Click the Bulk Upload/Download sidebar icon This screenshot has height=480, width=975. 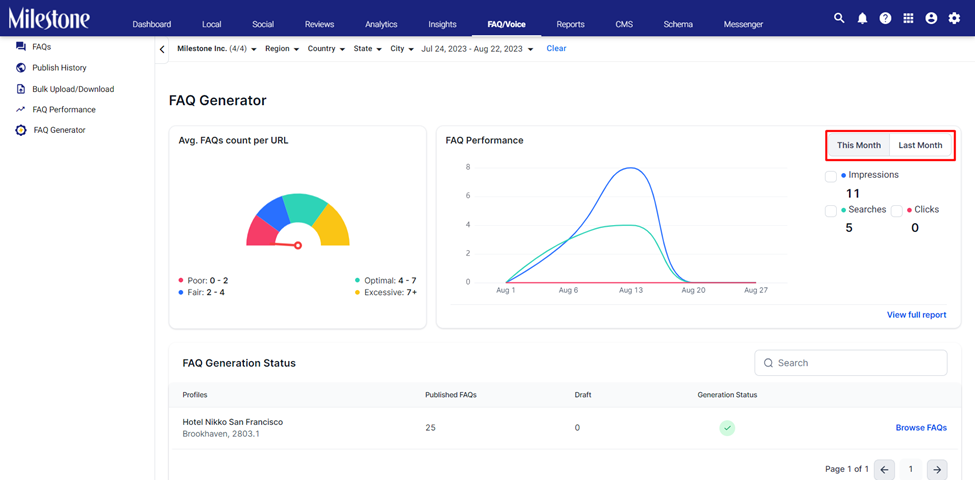click(21, 89)
